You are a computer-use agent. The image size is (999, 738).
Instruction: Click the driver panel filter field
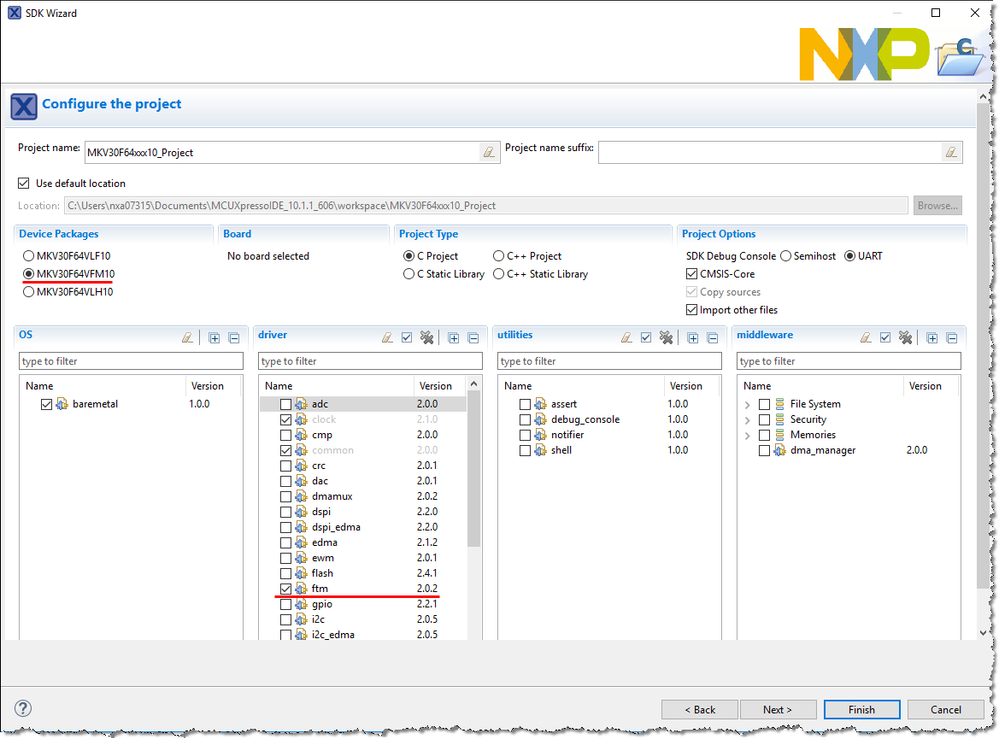point(370,361)
